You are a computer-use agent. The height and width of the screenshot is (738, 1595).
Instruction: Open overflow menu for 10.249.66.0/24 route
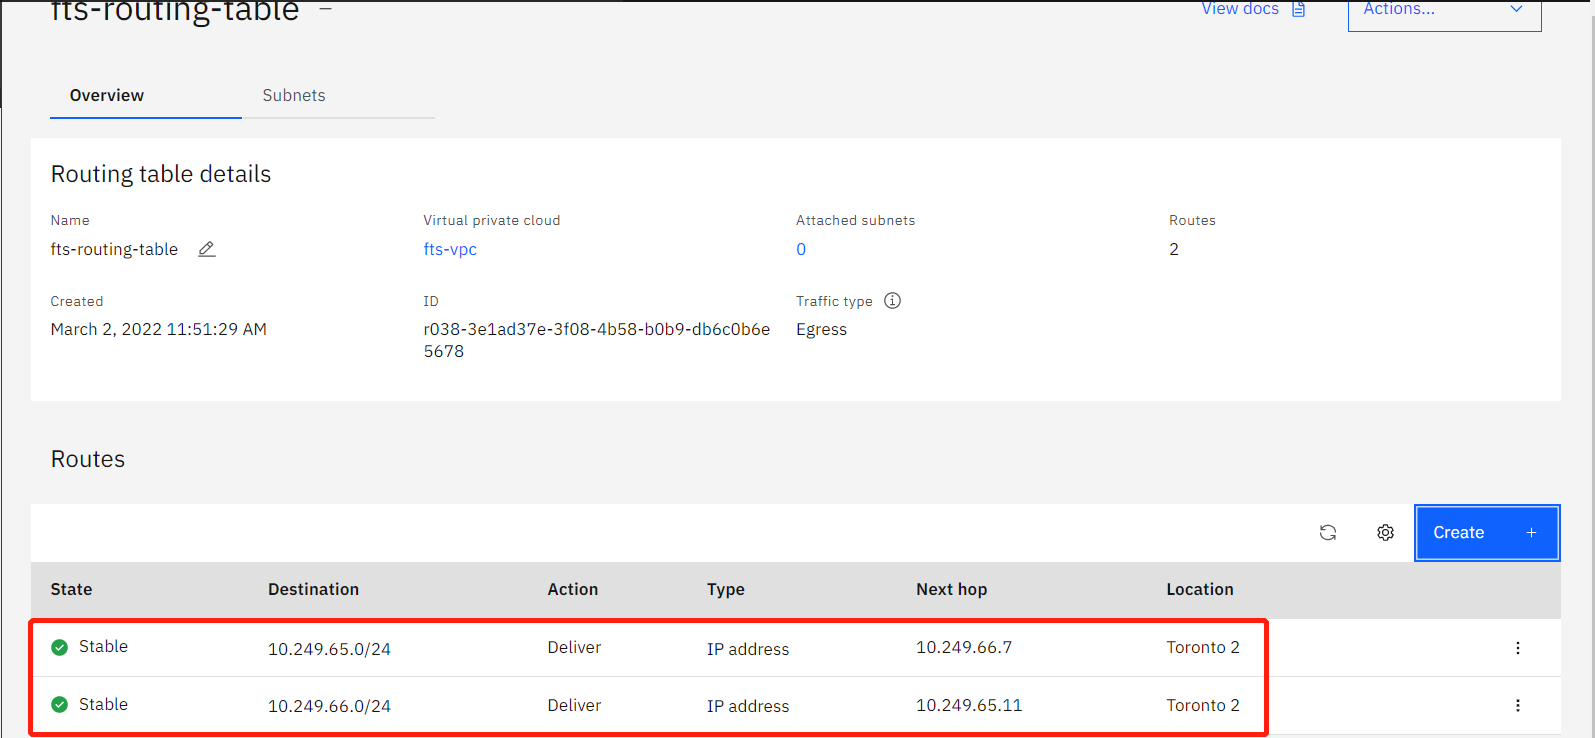click(x=1518, y=706)
